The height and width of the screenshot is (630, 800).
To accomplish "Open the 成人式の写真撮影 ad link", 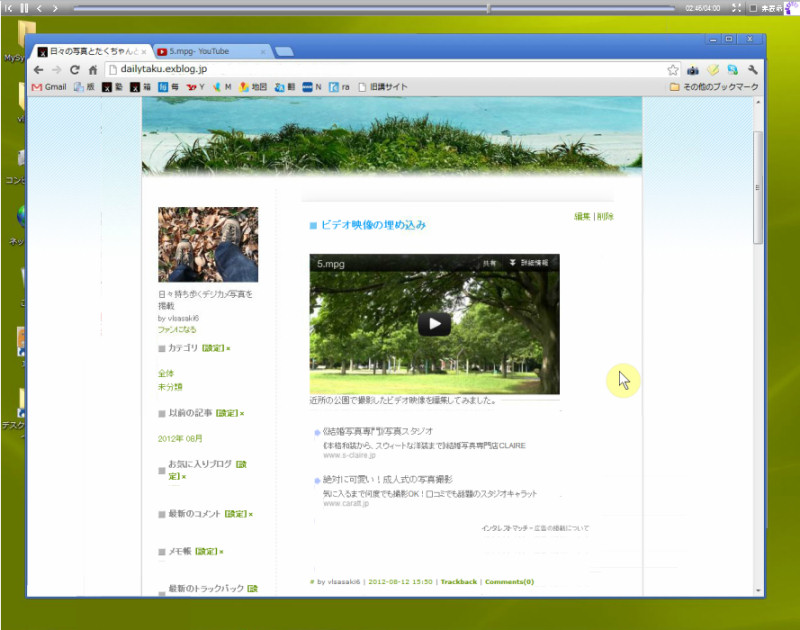I will (387, 480).
